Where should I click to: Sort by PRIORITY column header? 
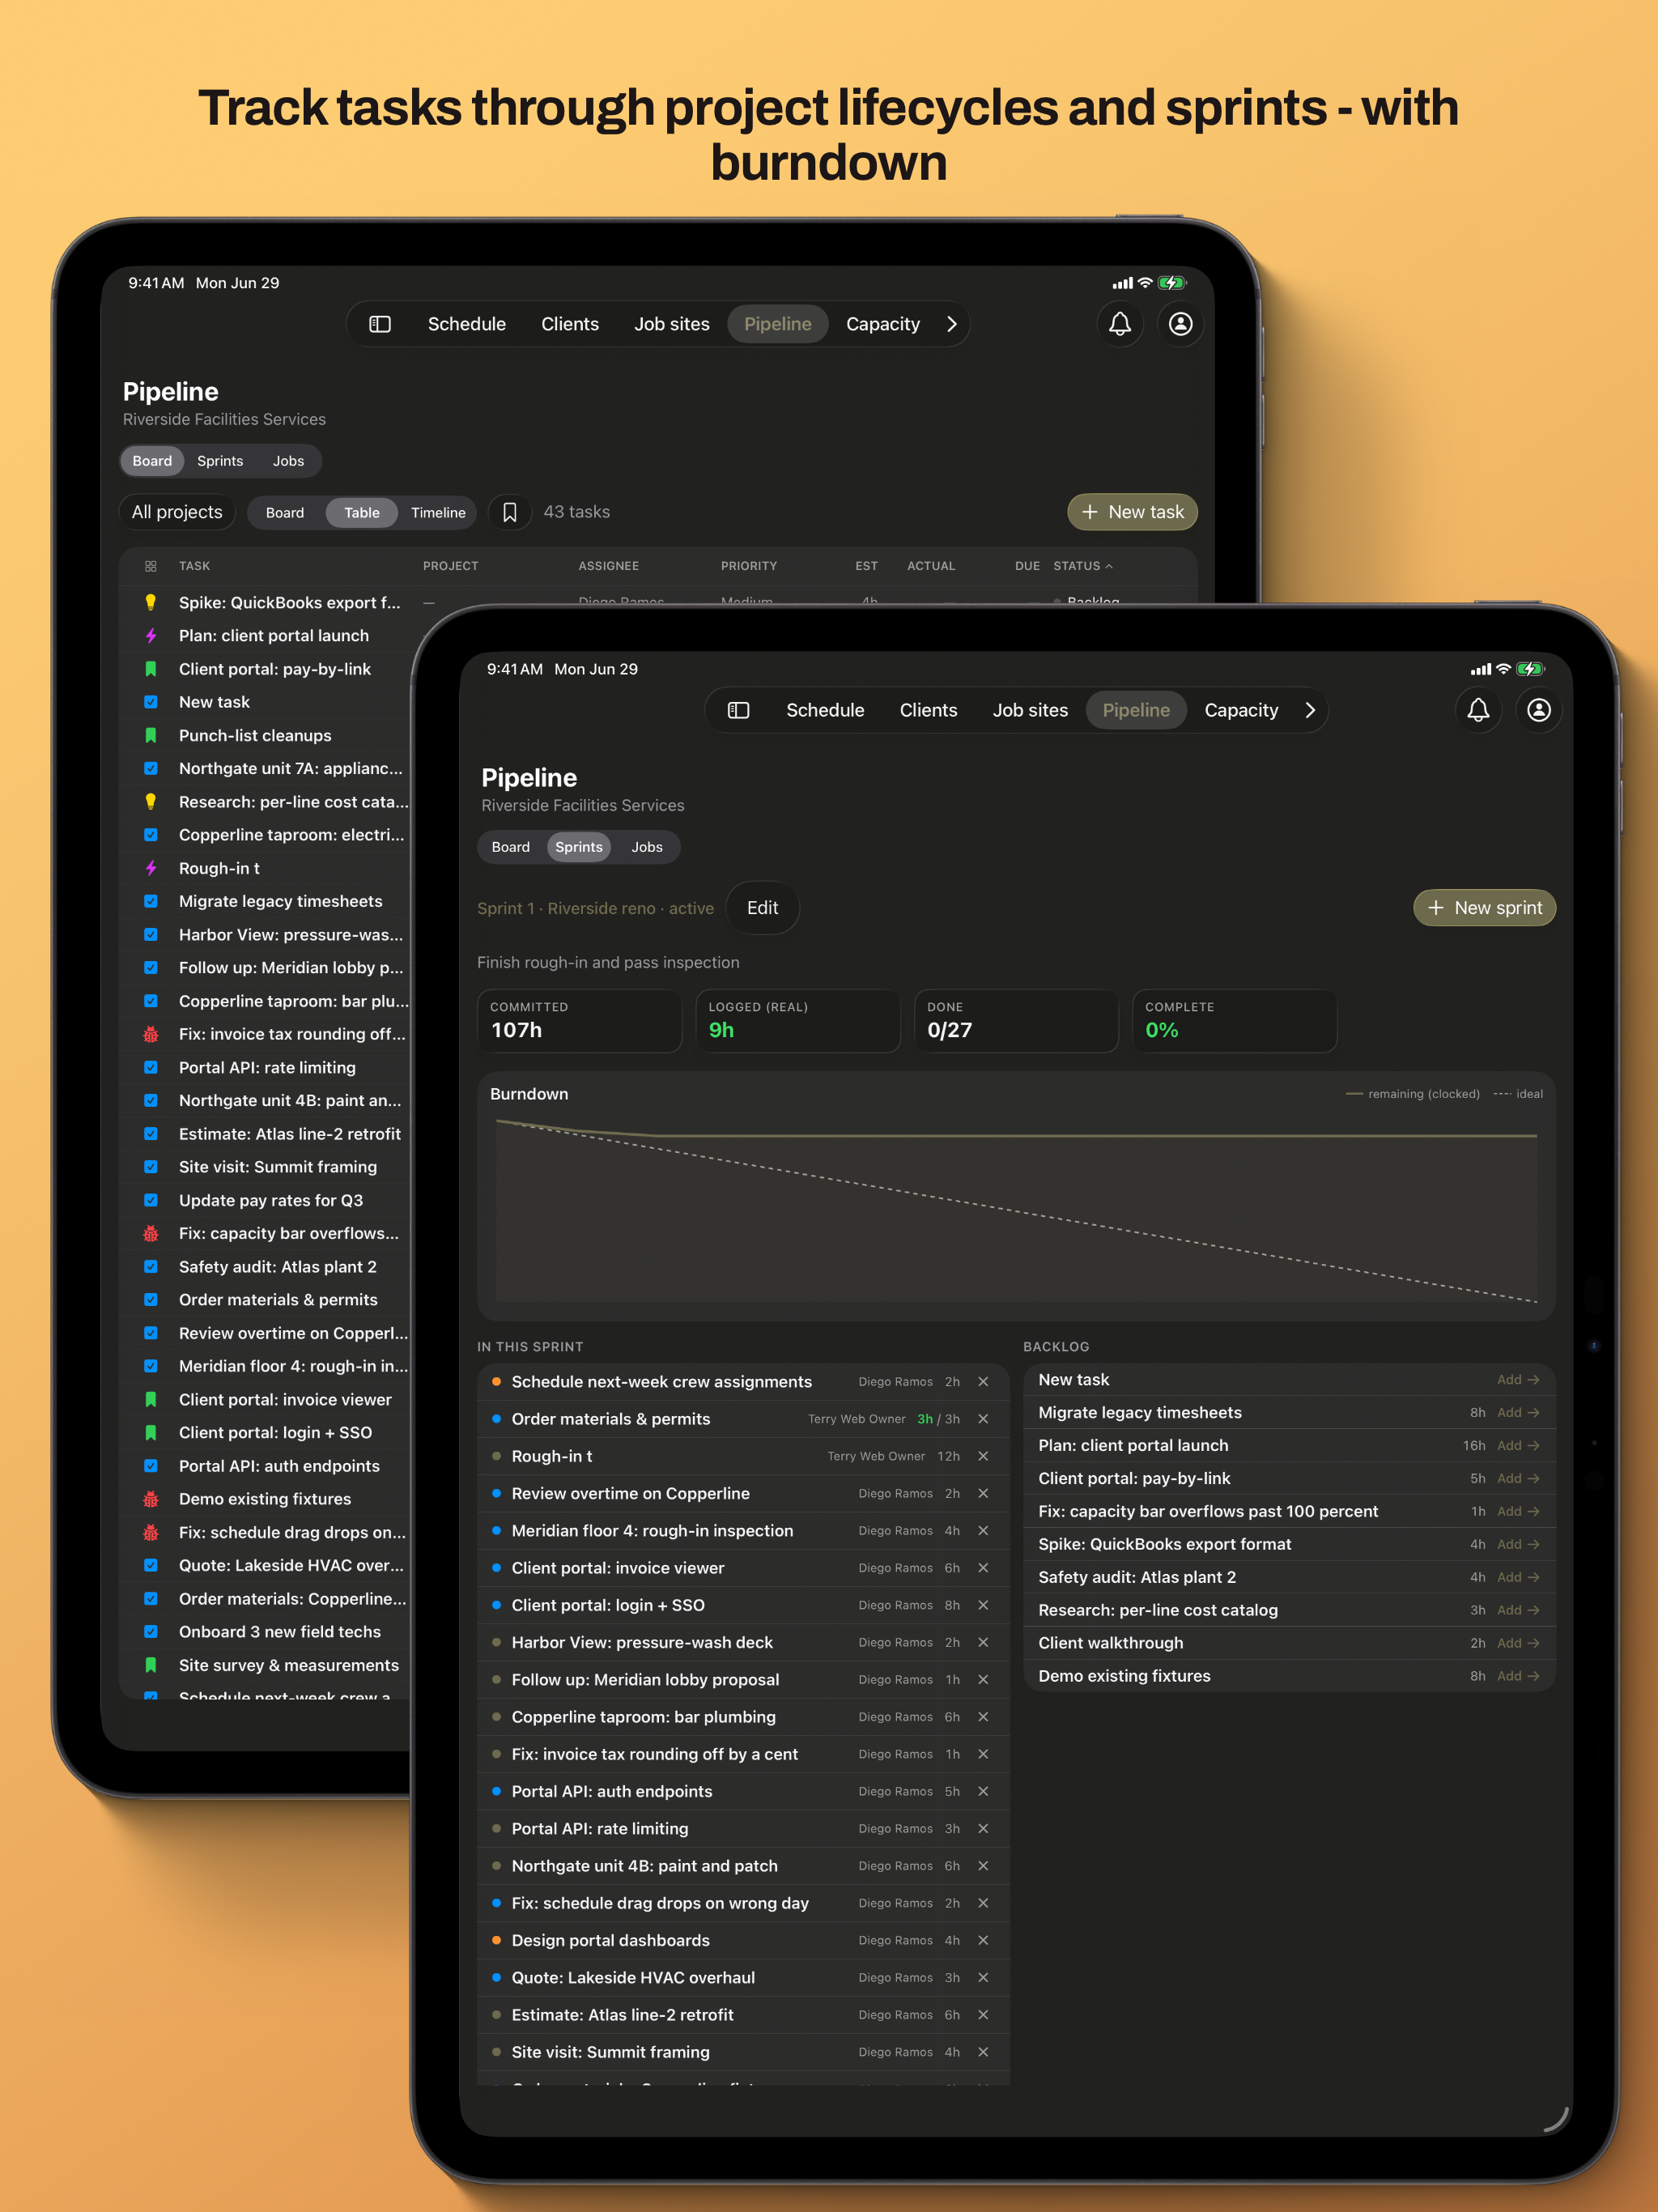(749, 566)
